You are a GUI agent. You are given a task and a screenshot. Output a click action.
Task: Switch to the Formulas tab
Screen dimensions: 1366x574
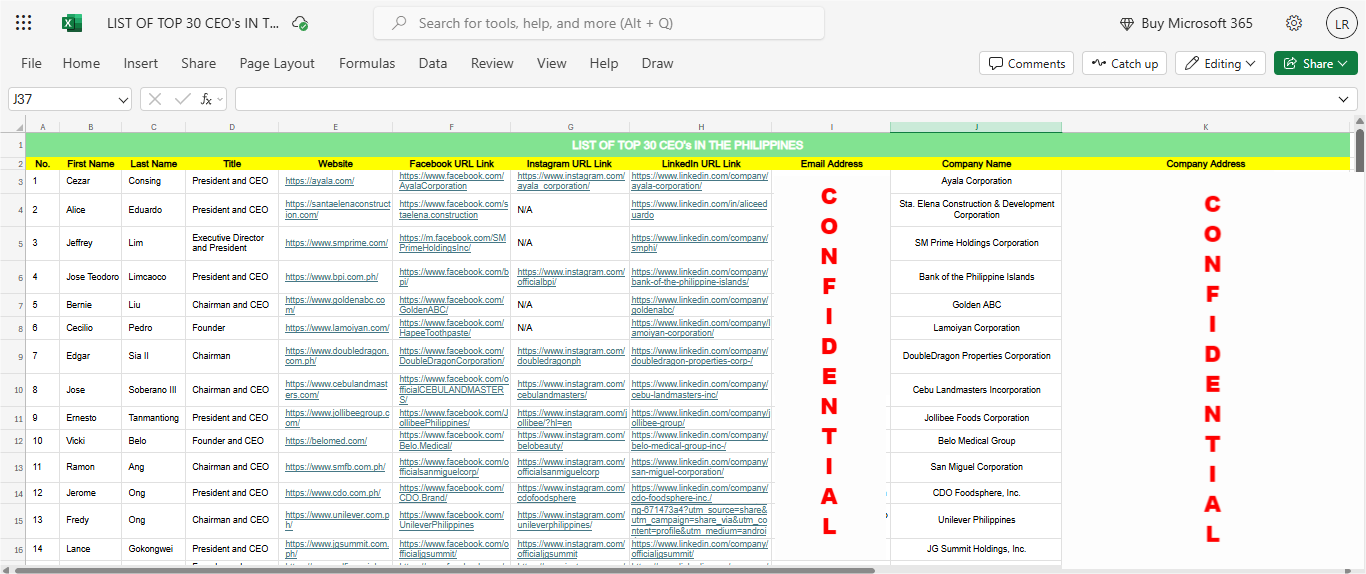(x=367, y=63)
